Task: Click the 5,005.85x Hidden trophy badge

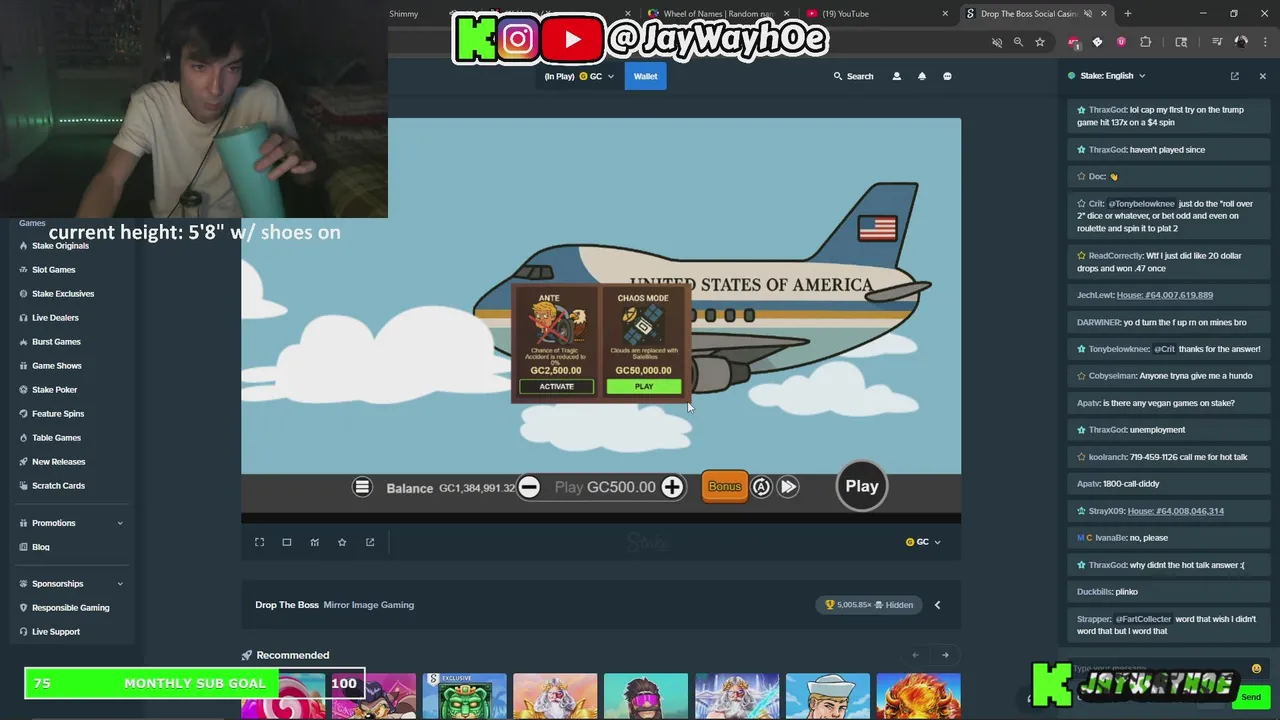Action: tap(868, 605)
